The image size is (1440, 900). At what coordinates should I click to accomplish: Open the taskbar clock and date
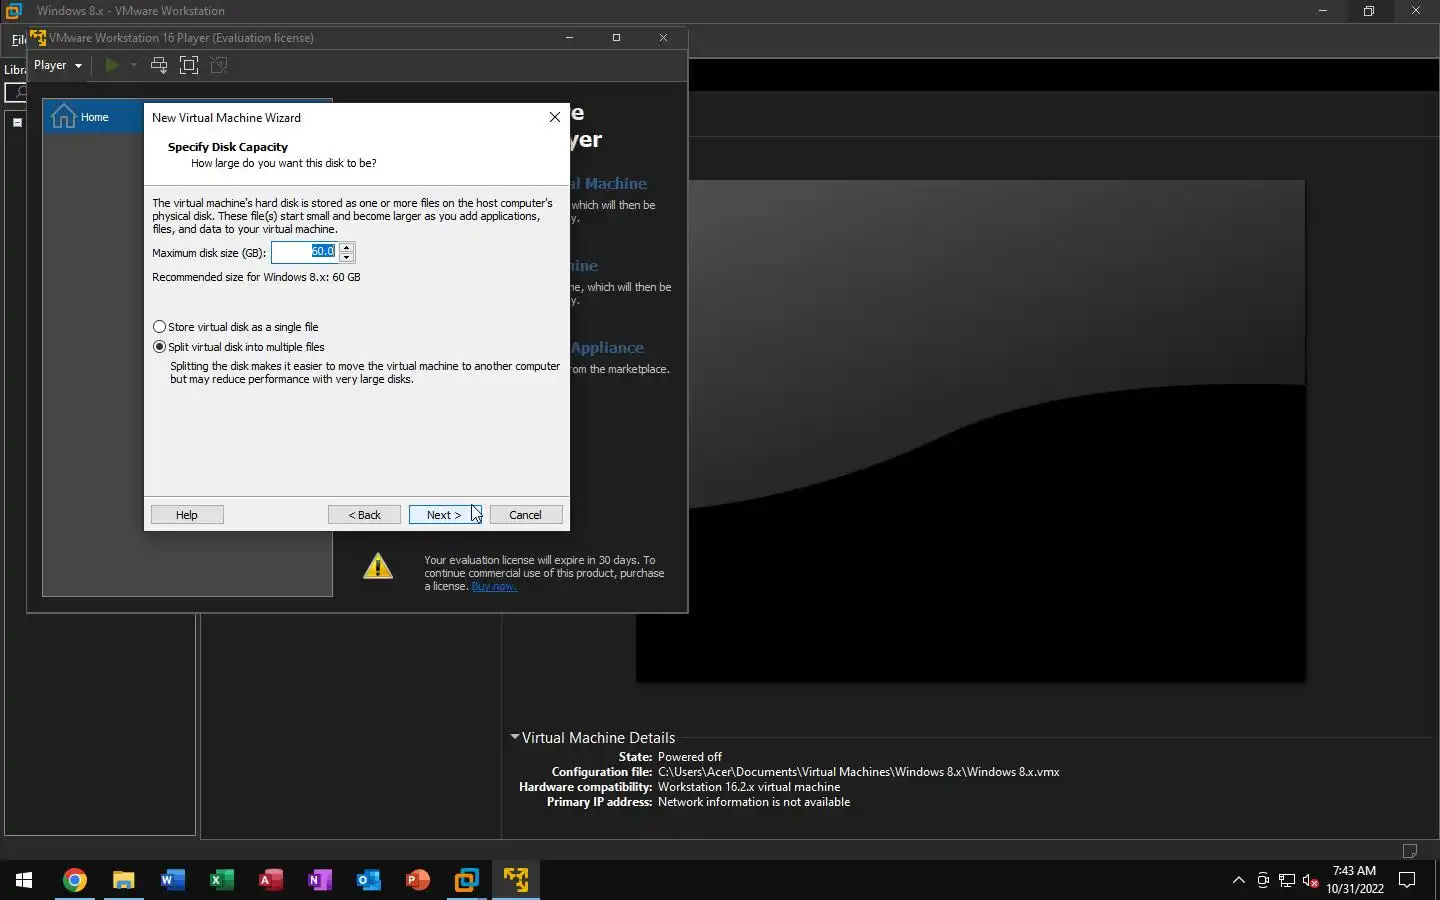1355,880
